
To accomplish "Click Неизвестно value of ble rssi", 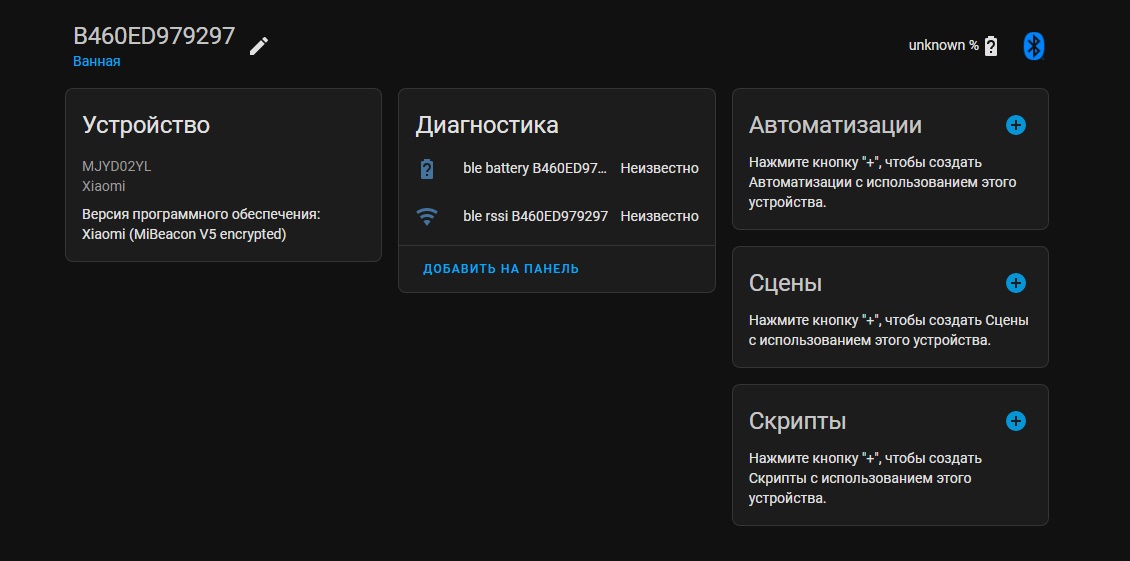I will point(659,216).
